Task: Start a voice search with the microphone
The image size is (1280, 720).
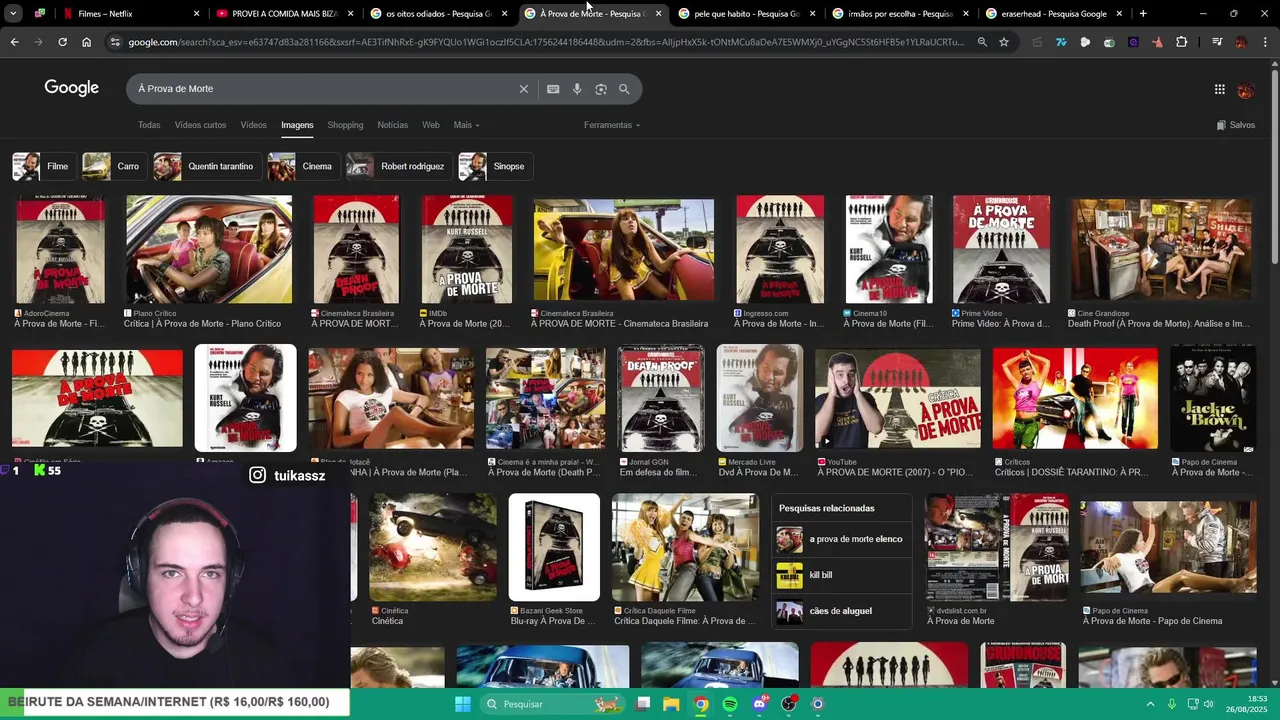Action: [577, 89]
